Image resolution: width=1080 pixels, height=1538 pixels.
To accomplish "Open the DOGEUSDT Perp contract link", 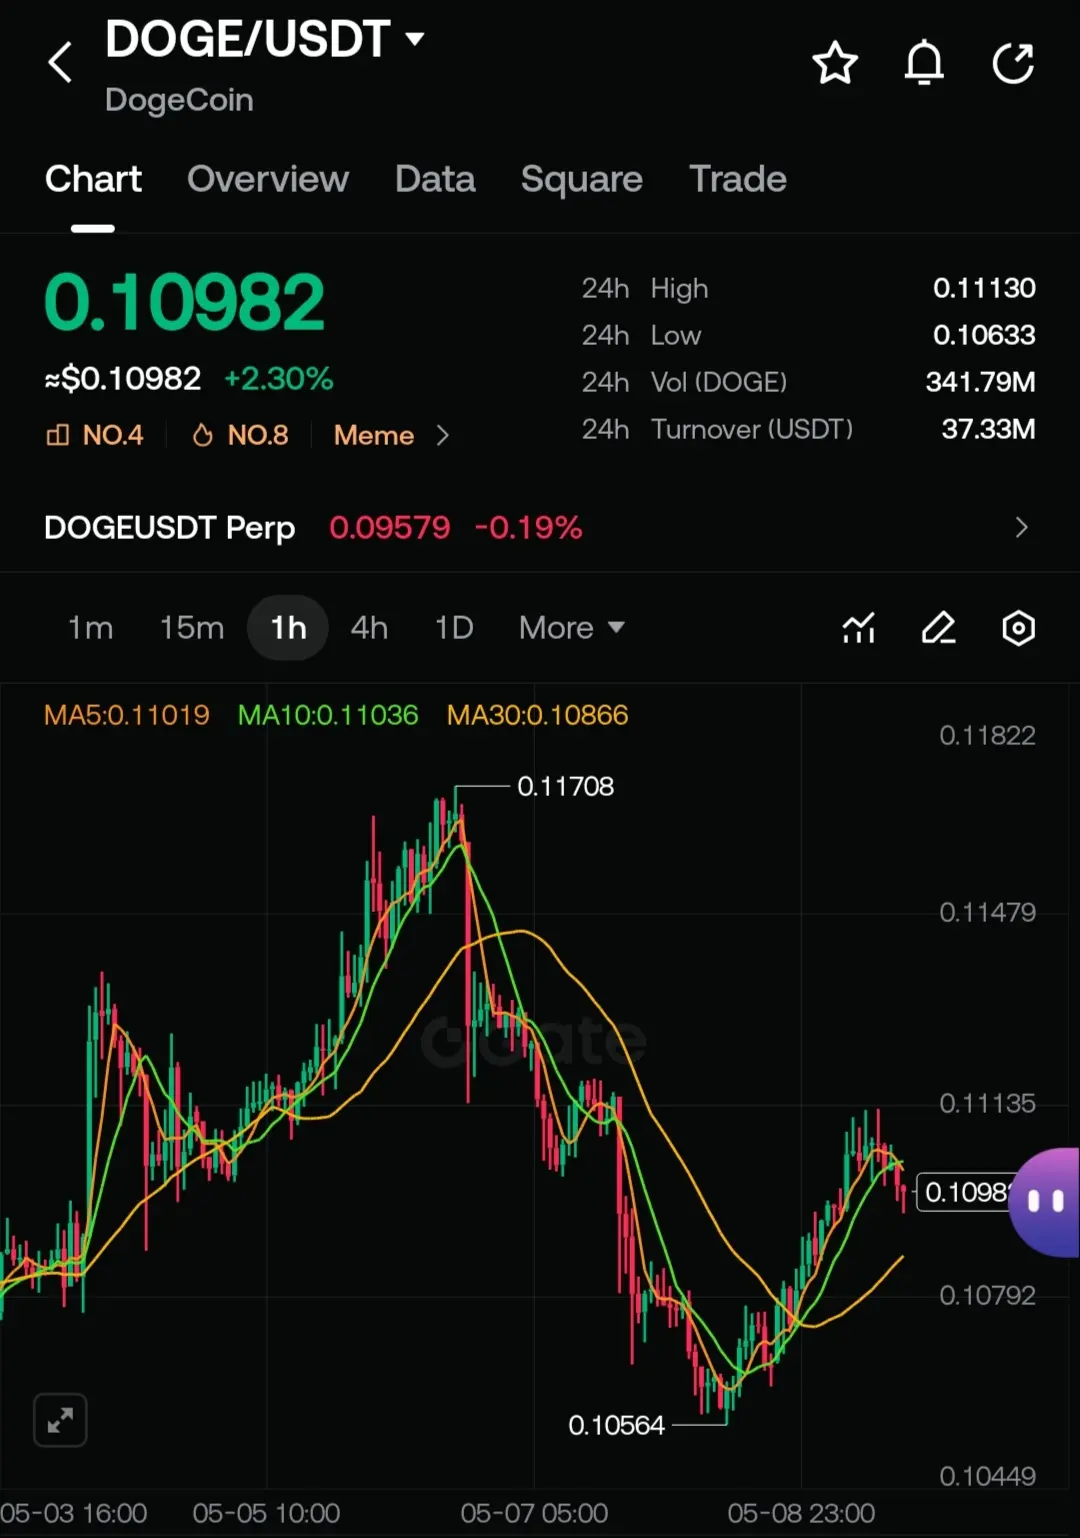I will pos(170,527).
